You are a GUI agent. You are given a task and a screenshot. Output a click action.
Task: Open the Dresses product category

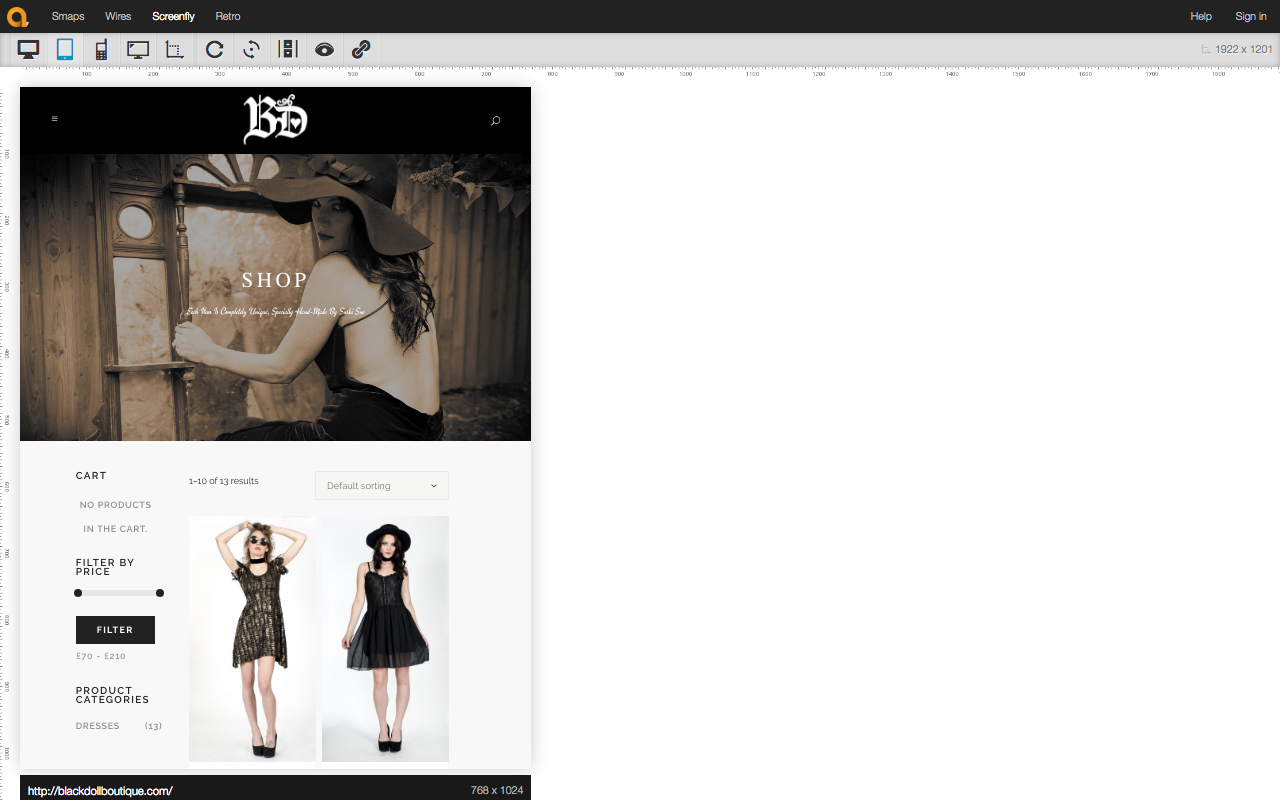(98, 726)
